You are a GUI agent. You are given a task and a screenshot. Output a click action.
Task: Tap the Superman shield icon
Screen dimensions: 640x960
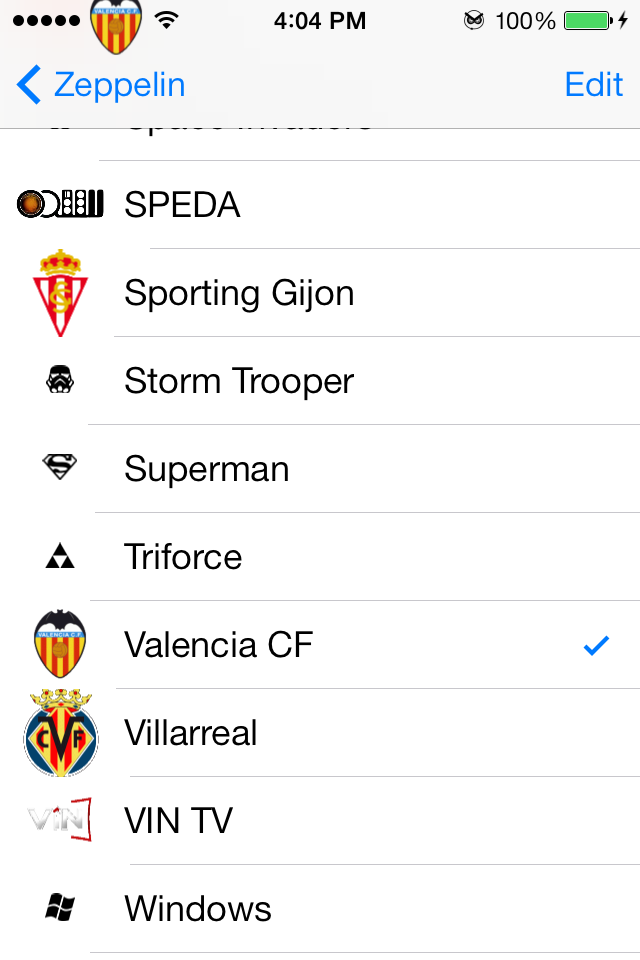(x=60, y=467)
